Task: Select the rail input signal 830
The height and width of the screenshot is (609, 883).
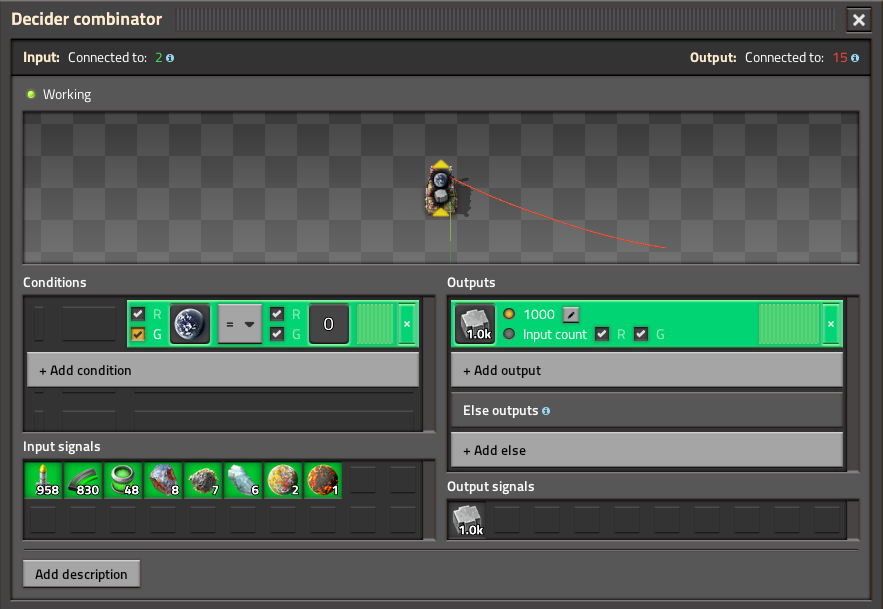Action: (83, 480)
